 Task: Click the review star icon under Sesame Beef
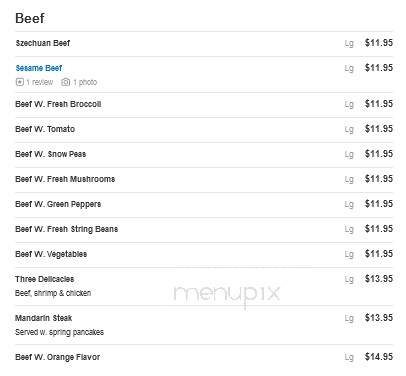click(20, 82)
